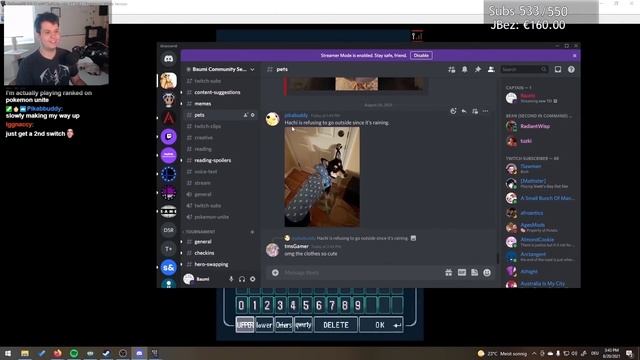
Task: Add channel to TOURNAMENT category
Action: tap(252, 232)
